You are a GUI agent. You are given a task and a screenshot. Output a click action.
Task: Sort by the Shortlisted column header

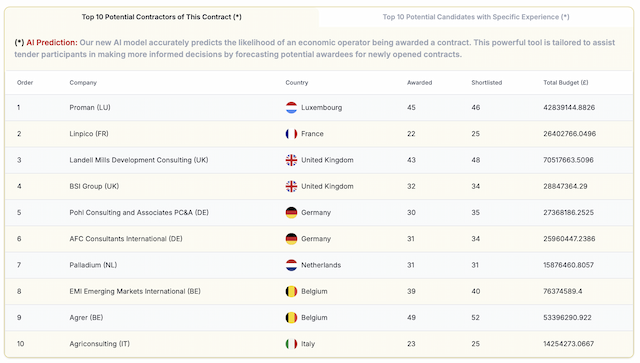[x=487, y=82]
